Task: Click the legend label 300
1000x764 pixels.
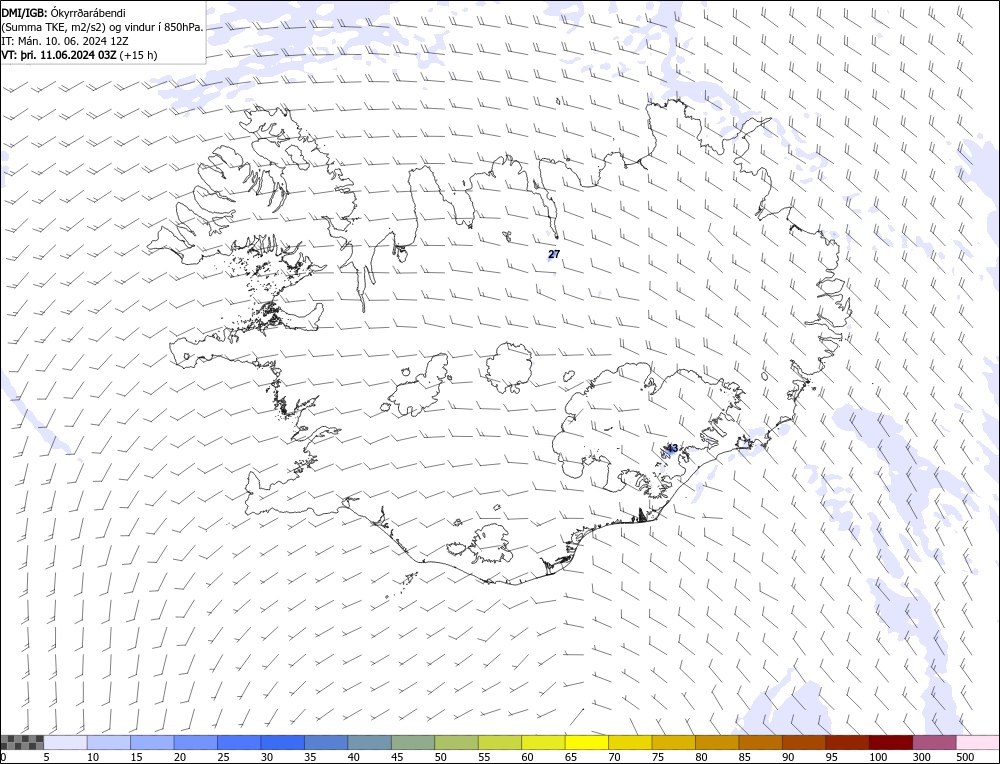Action: click(x=922, y=757)
